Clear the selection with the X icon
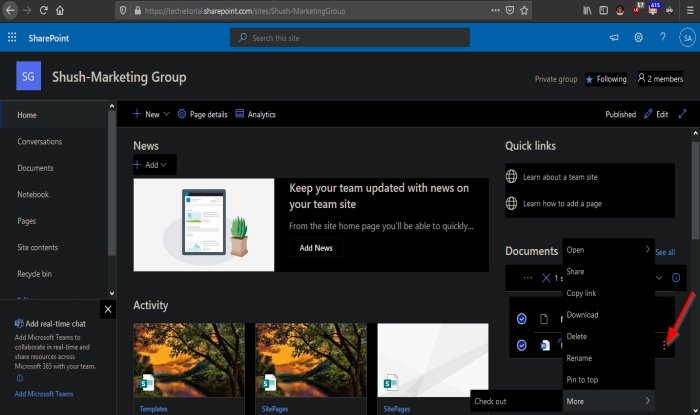 coord(546,278)
